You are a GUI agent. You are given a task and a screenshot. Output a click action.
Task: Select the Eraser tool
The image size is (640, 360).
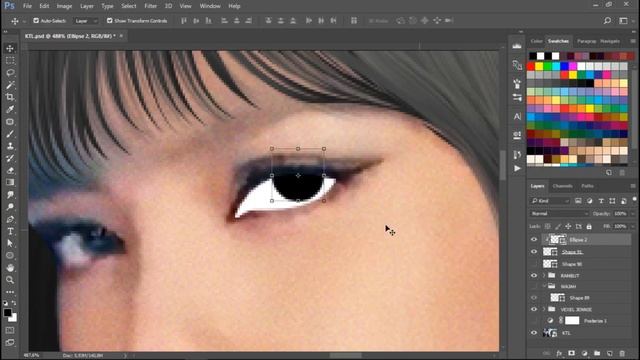(10, 170)
